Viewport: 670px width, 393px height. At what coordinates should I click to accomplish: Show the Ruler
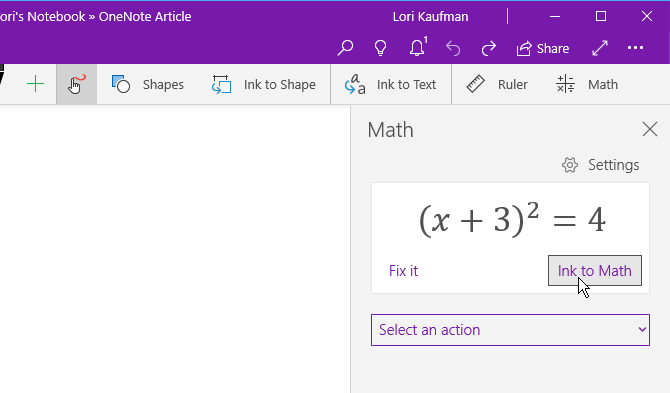[497, 85]
